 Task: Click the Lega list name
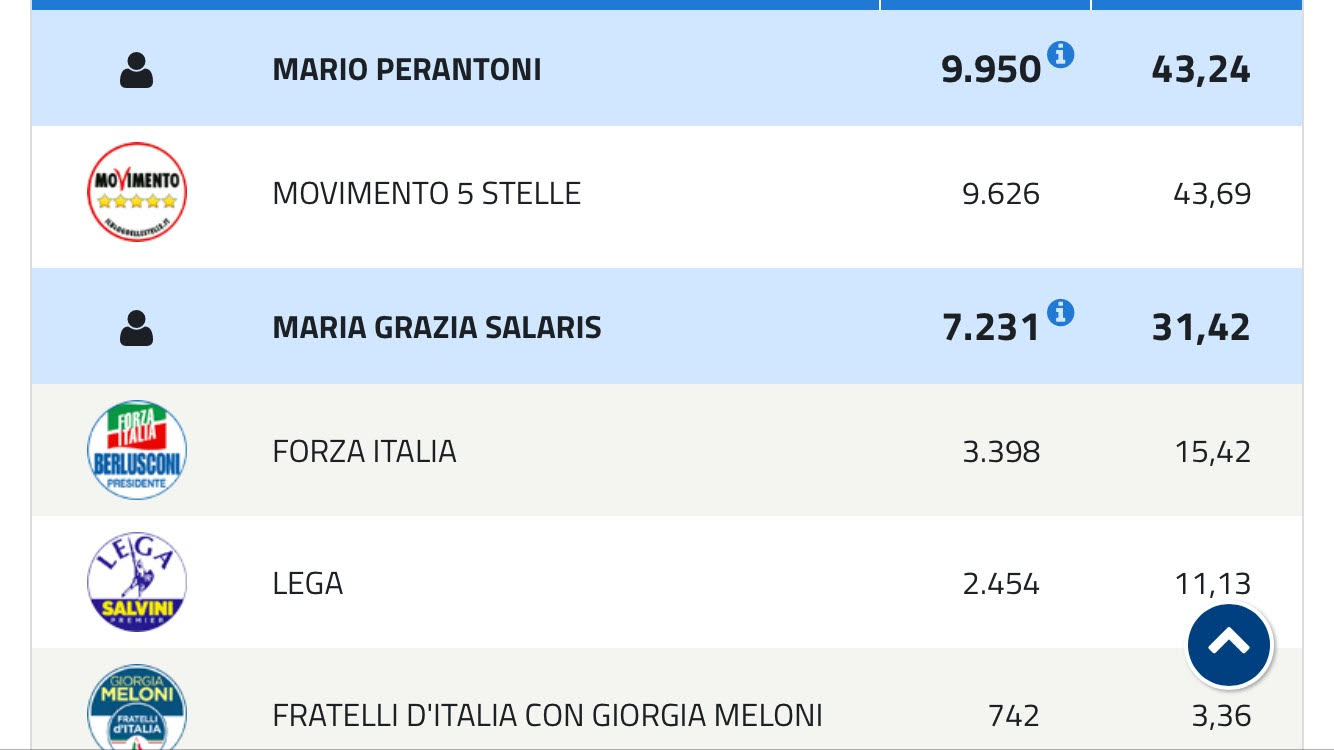coord(307,583)
